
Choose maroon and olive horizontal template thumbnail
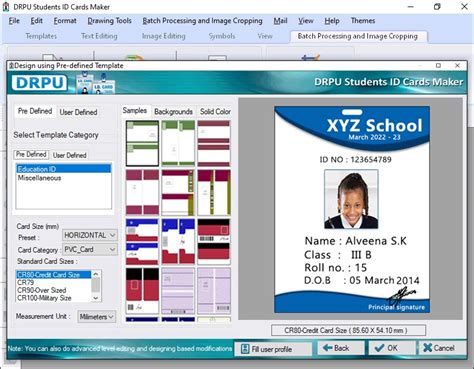pyautogui.click(x=178, y=192)
